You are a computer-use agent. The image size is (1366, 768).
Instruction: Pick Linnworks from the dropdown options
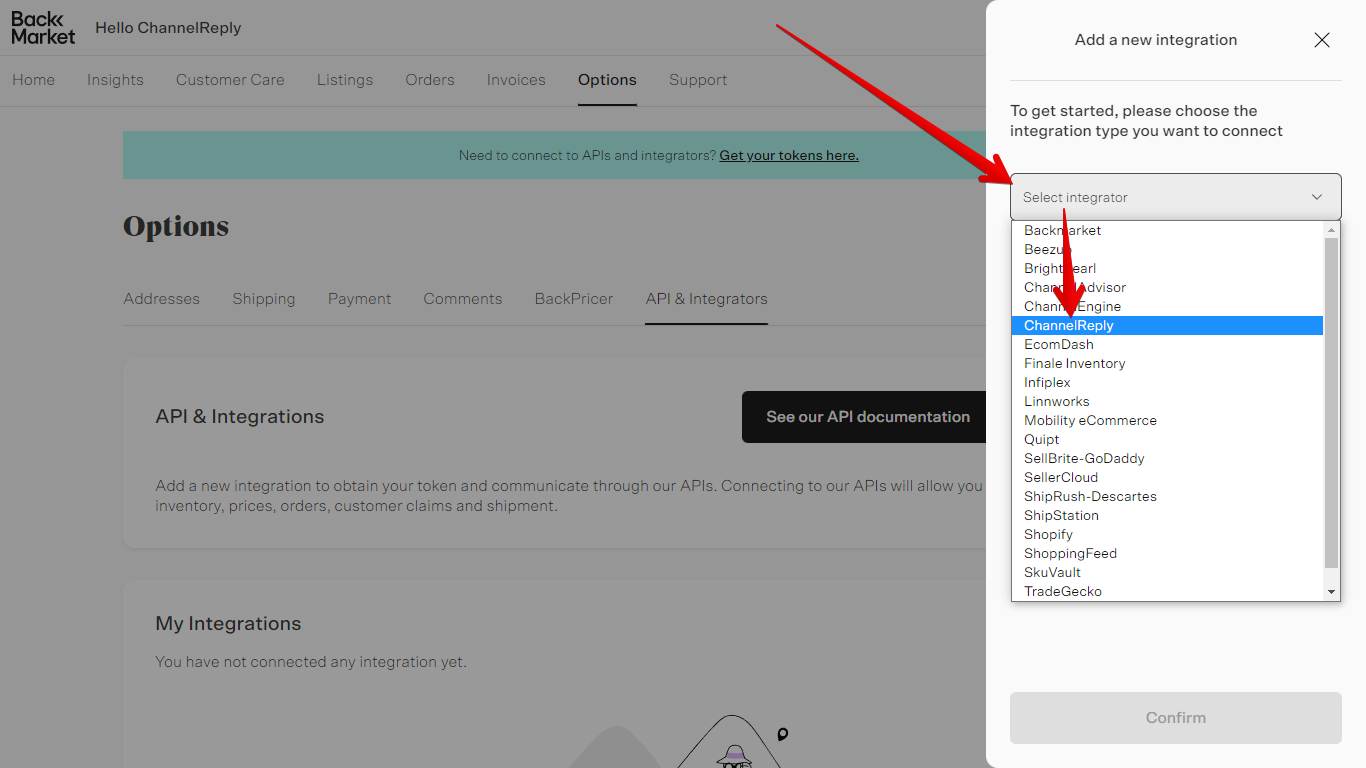[x=1167, y=401]
